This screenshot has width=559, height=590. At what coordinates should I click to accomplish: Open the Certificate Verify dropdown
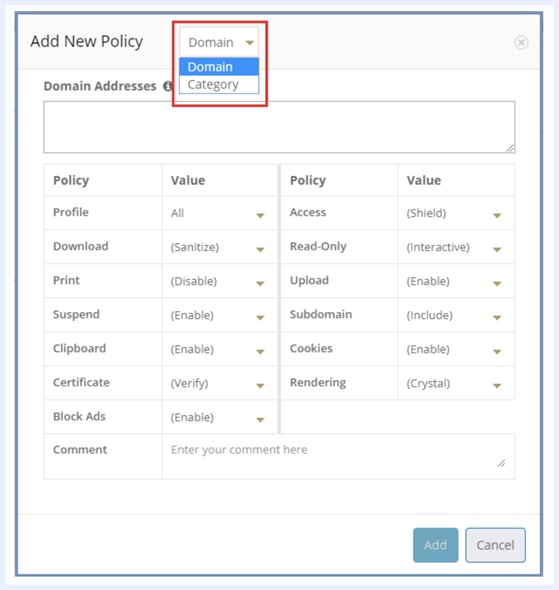pos(218,383)
